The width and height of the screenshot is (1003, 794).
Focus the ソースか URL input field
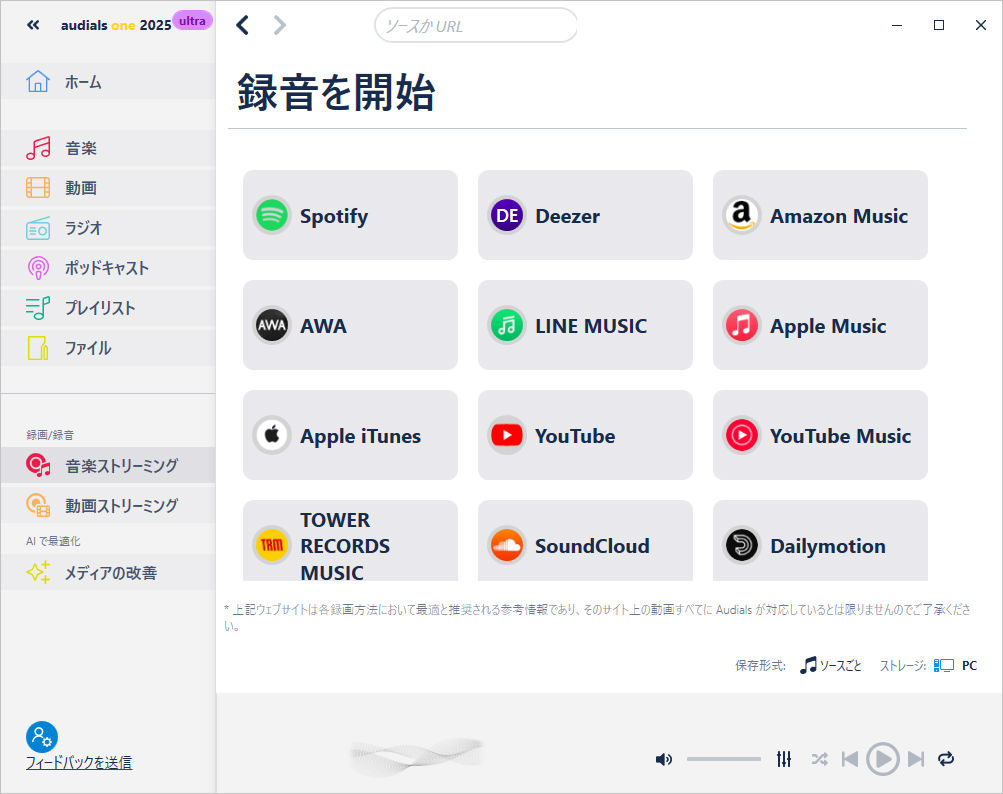[476, 26]
